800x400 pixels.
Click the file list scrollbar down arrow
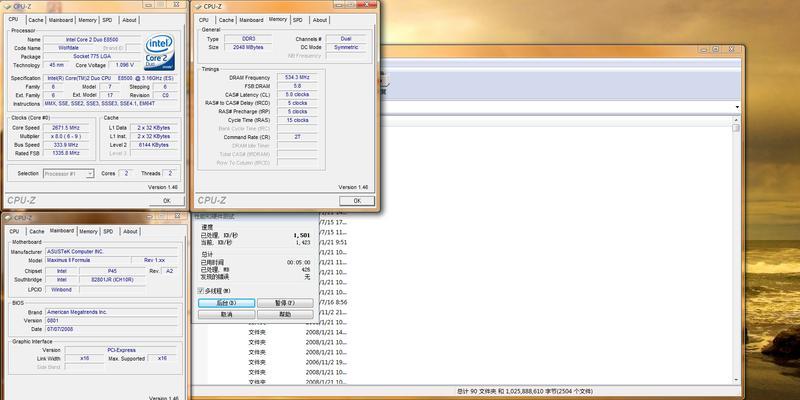click(x=735, y=380)
